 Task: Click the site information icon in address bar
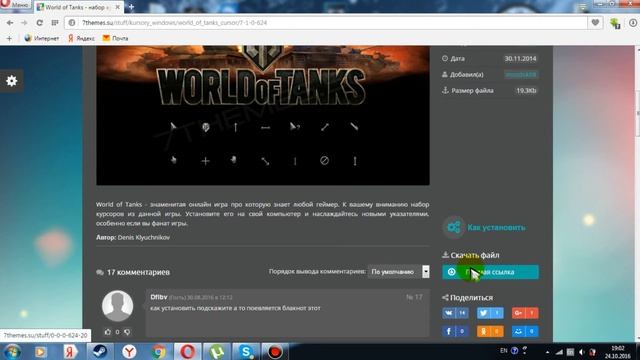[72, 23]
